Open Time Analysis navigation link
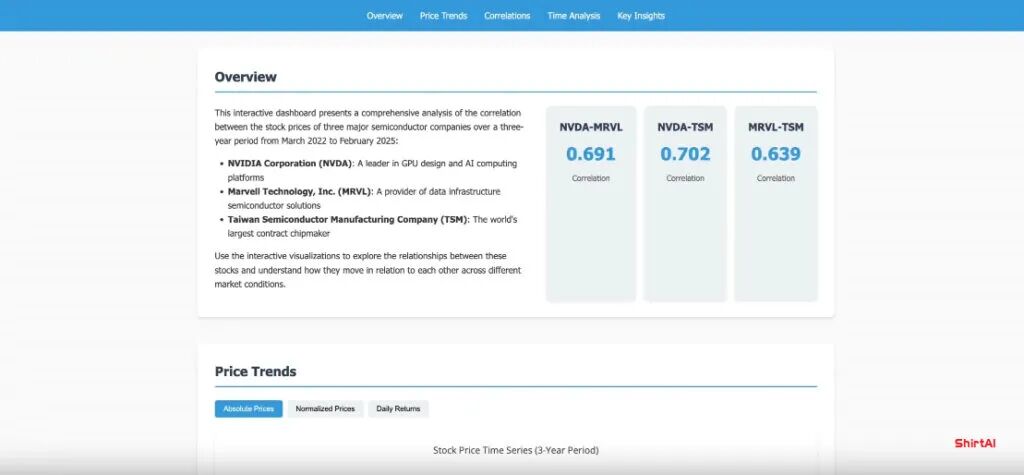The height and width of the screenshot is (475, 1024). (x=573, y=16)
